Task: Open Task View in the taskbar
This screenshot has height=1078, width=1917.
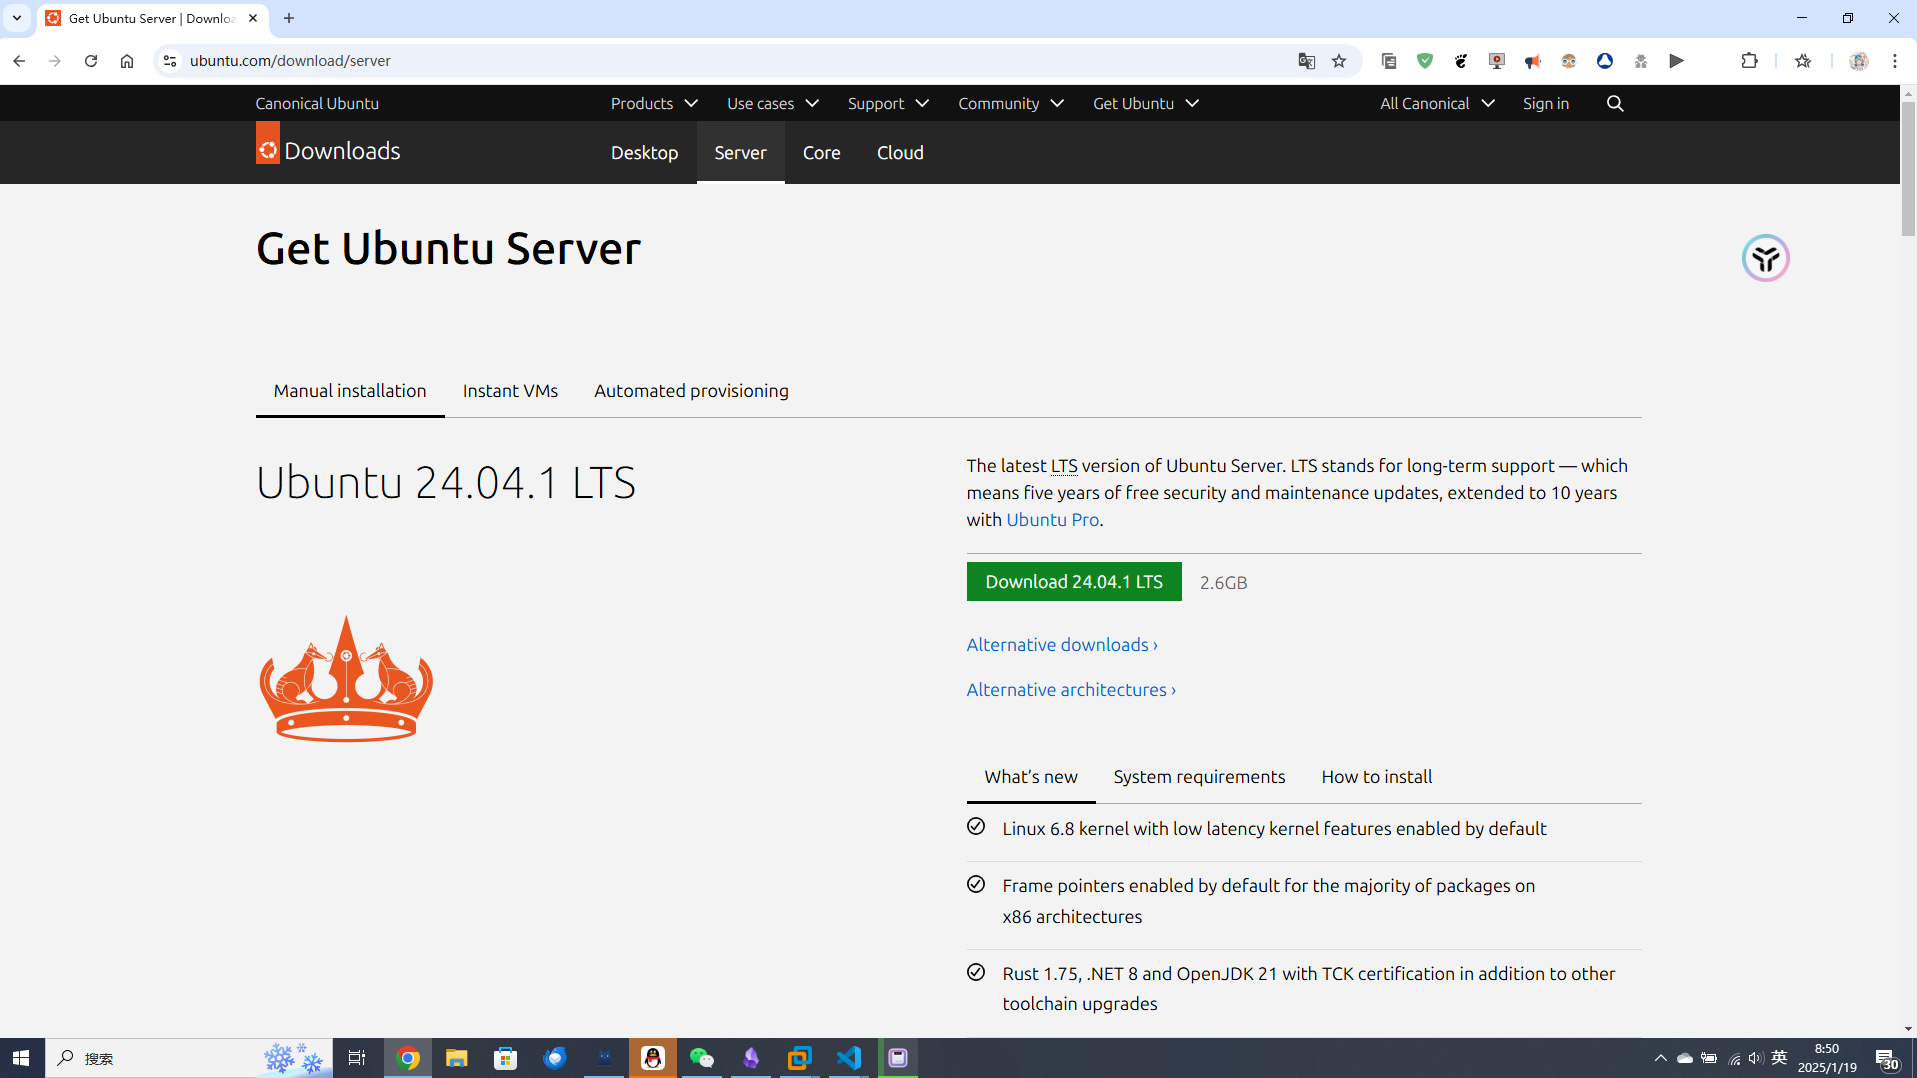Action: 357,1058
